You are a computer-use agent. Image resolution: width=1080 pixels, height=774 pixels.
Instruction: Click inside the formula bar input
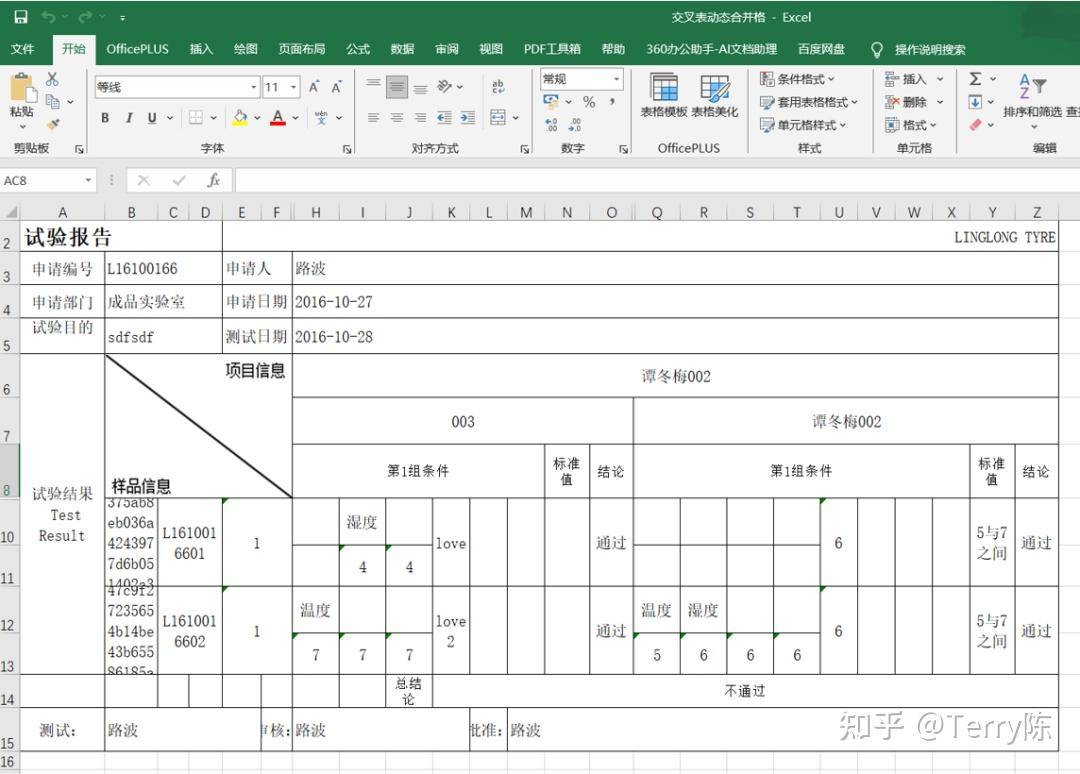(657, 180)
